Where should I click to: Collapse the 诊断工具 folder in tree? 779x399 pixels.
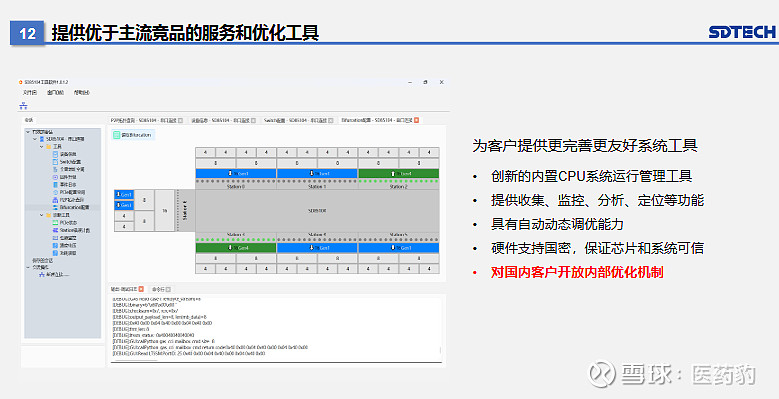[41, 215]
